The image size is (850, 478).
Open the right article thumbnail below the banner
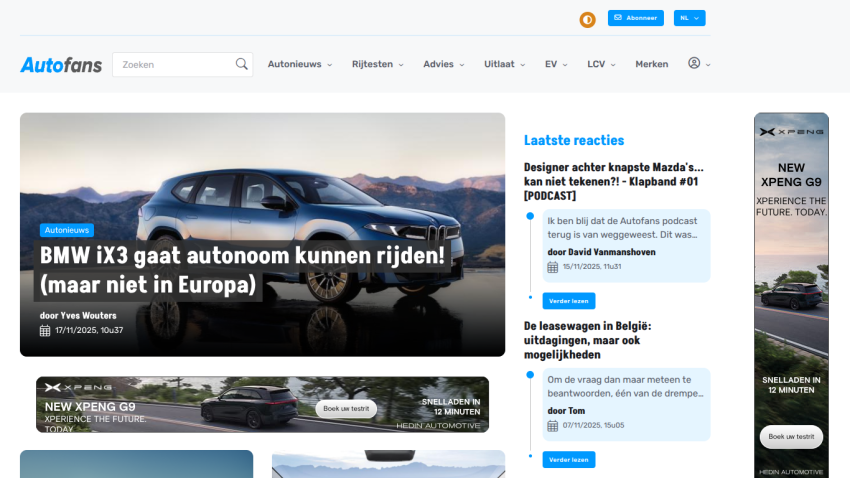(389, 464)
